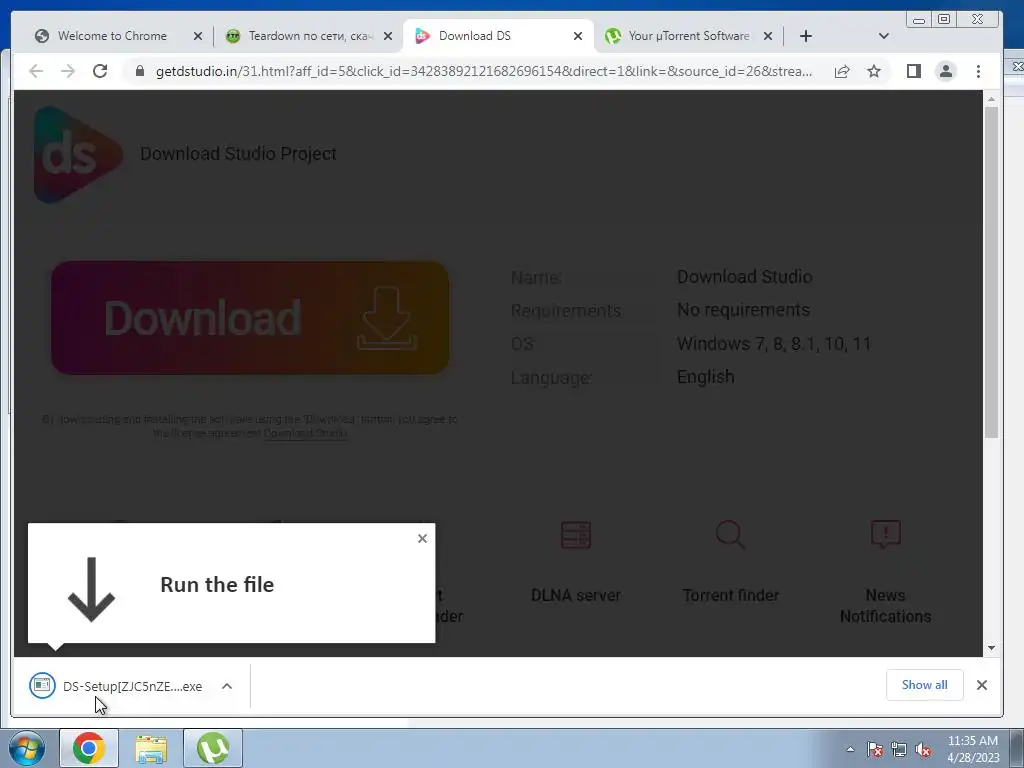The width and height of the screenshot is (1024, 768).
Task: Click the vertical scrollbar thumb
Action: tap(991, 272)
